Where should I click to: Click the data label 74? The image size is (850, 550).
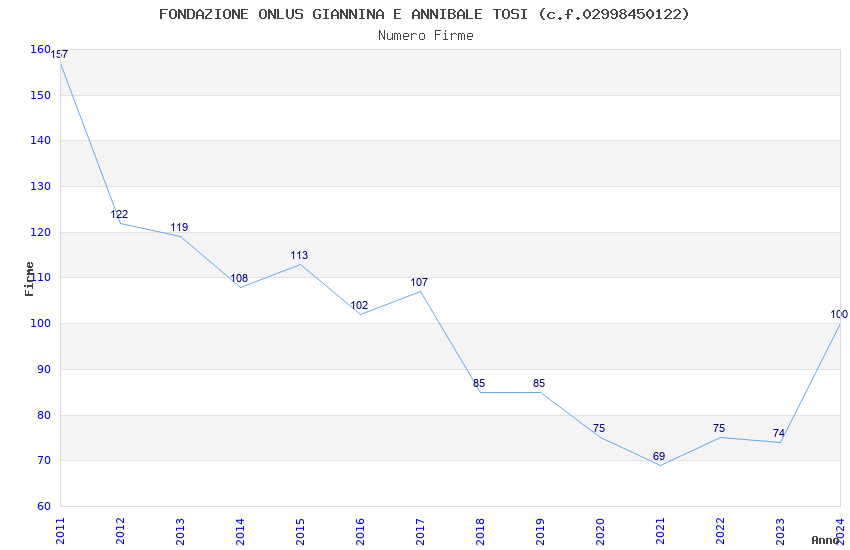779,433
